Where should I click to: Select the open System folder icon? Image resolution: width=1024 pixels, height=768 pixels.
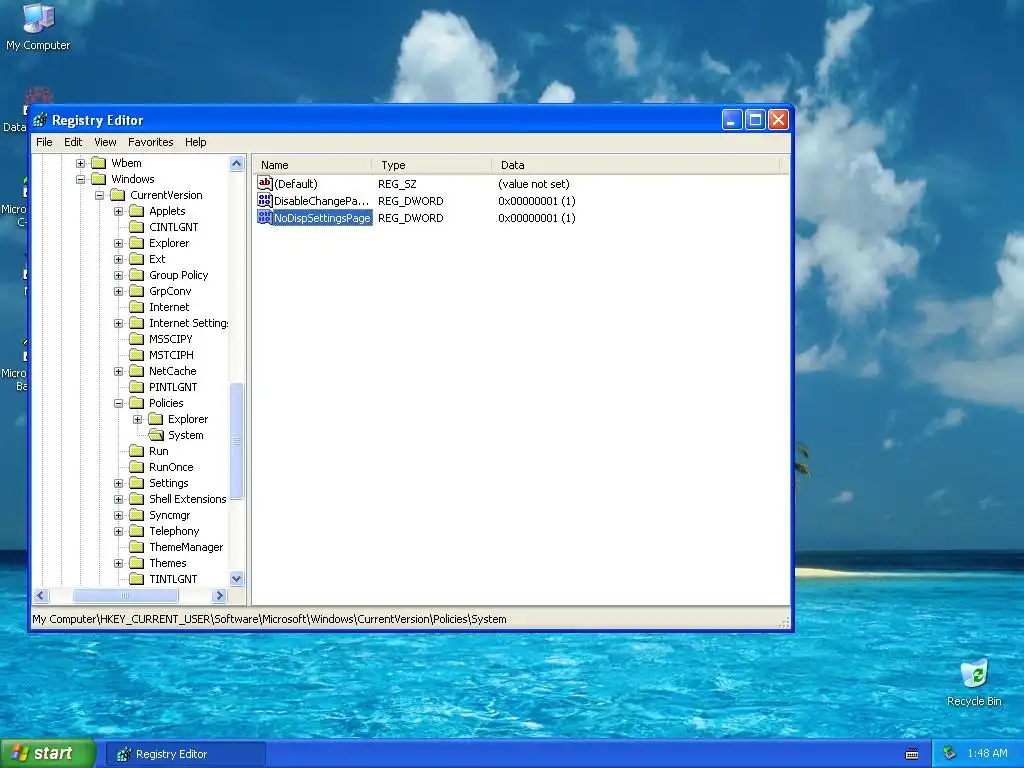[x=156, y=435]
